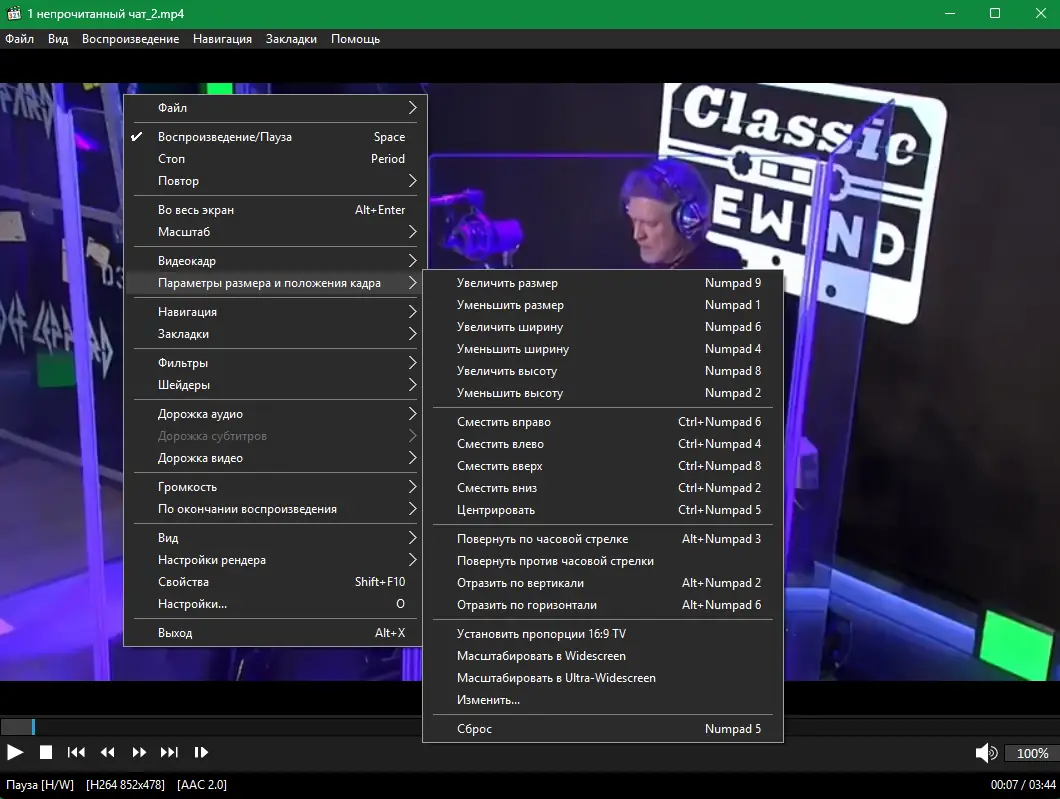This screenshot has width=1060, height=799.
Task: Skip to next file icon
Action: click(x=169, y=752)
